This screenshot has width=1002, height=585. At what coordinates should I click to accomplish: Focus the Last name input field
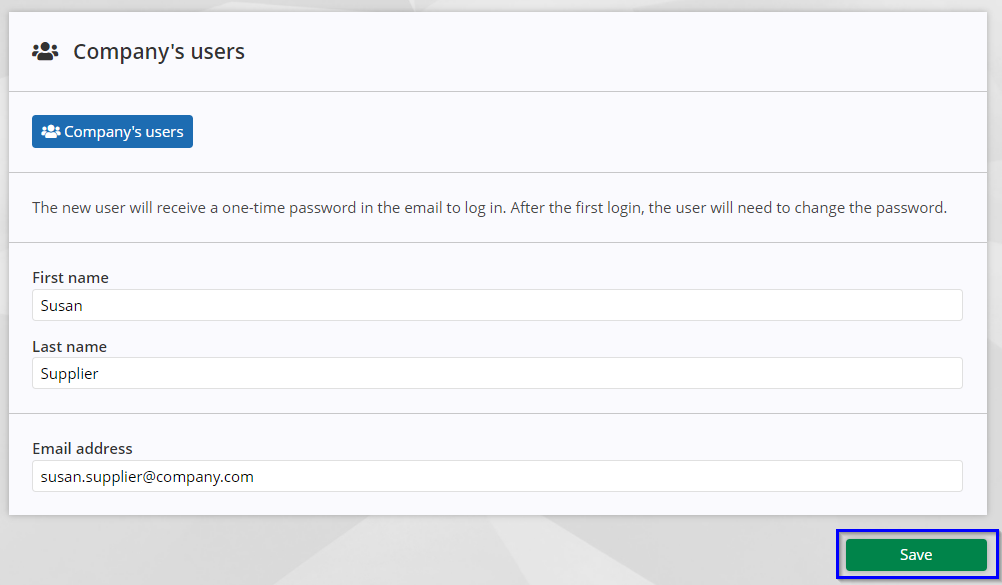[x=497, y=373]
